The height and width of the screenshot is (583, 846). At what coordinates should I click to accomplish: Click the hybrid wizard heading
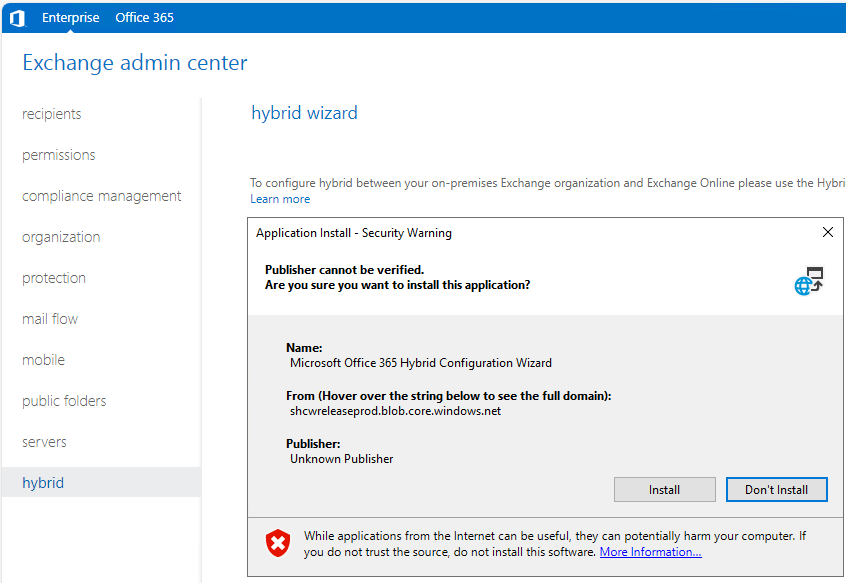(x=304, y=113)
